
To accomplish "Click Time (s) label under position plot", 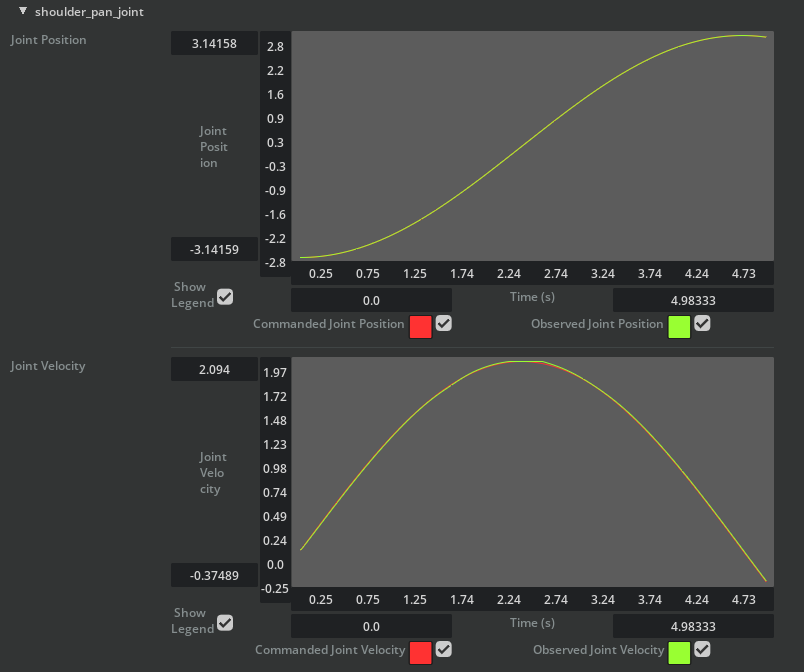I will pyautogui.click(x=532, y=297).
